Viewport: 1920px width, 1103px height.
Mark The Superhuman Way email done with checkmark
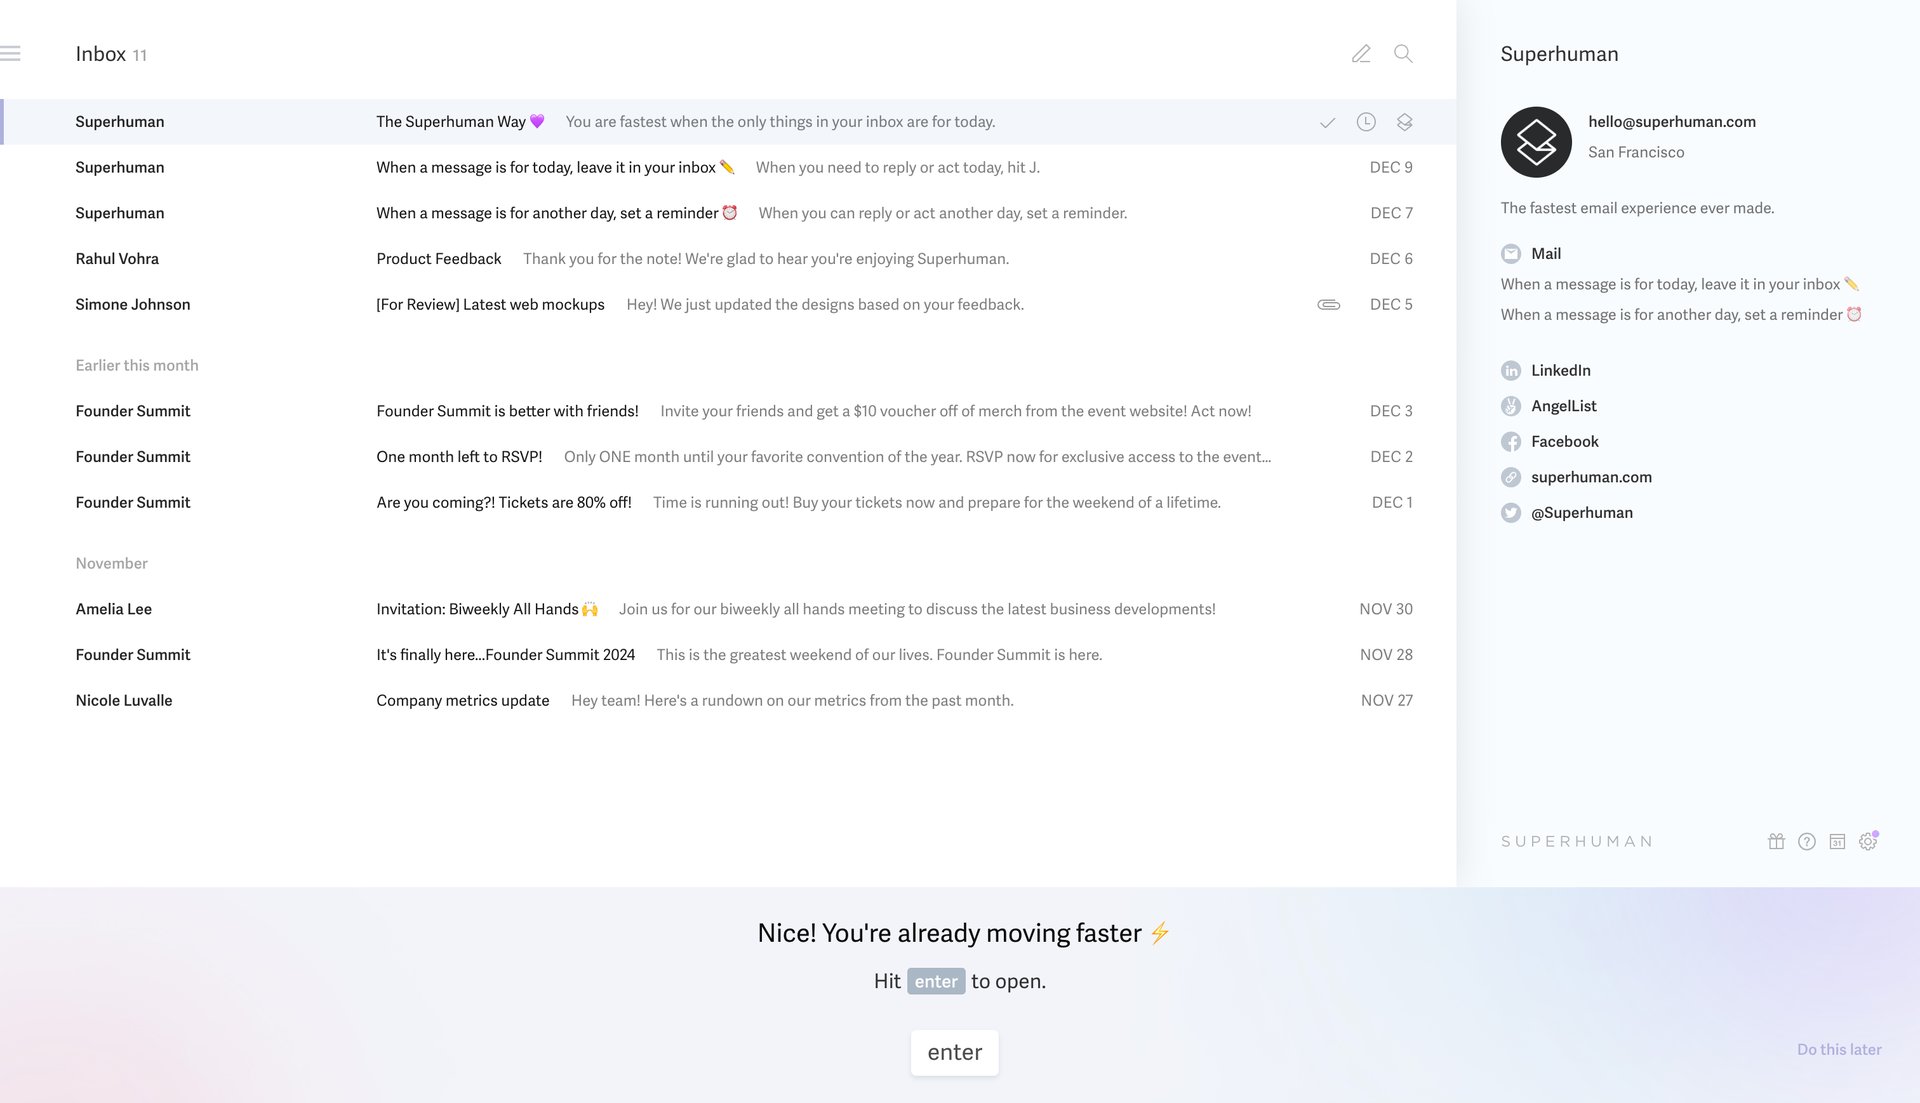point(1328,122)
